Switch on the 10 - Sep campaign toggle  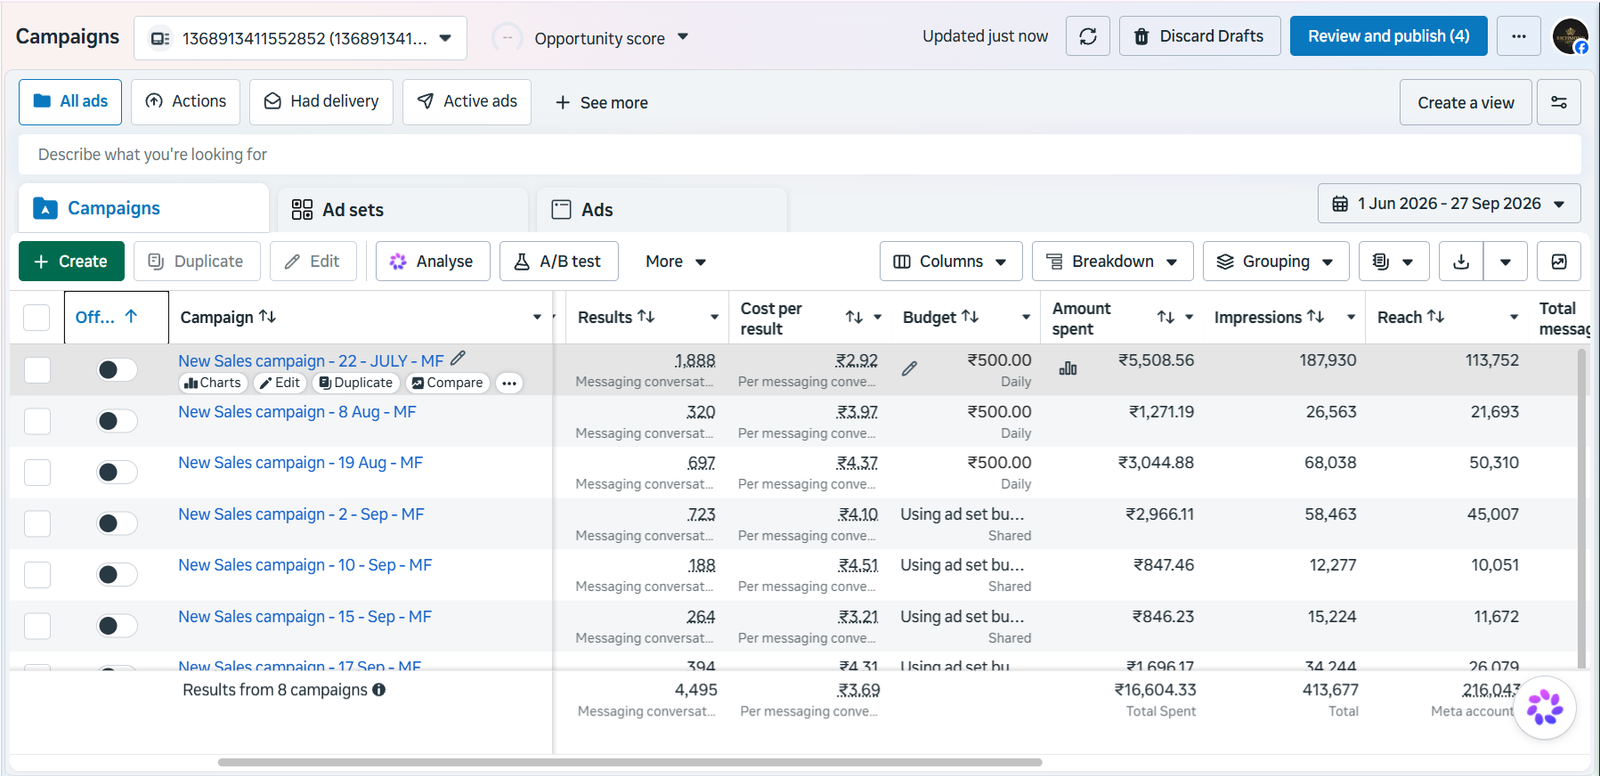pos(117,574)
